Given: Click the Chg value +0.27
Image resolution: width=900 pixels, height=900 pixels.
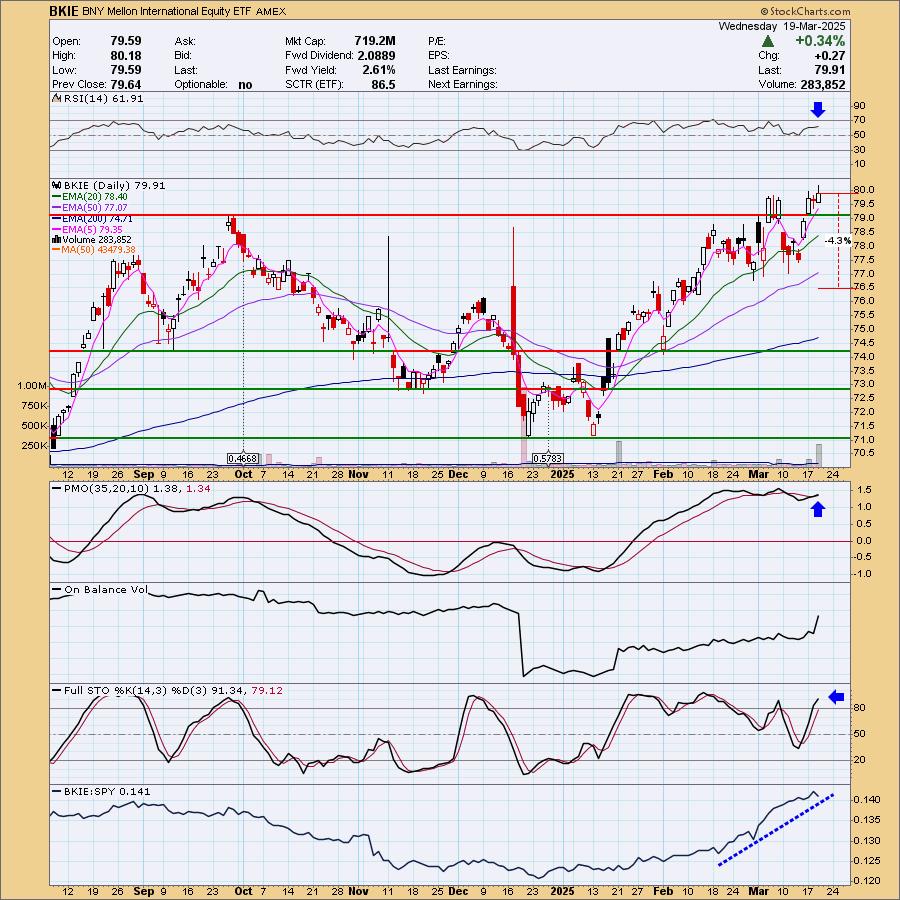Looking at the screenshot, I should pos(829,56).
